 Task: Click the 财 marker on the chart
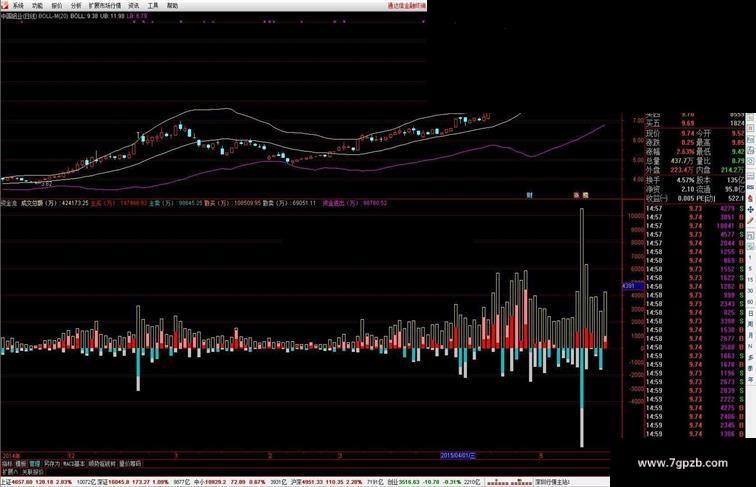(529, 195)
